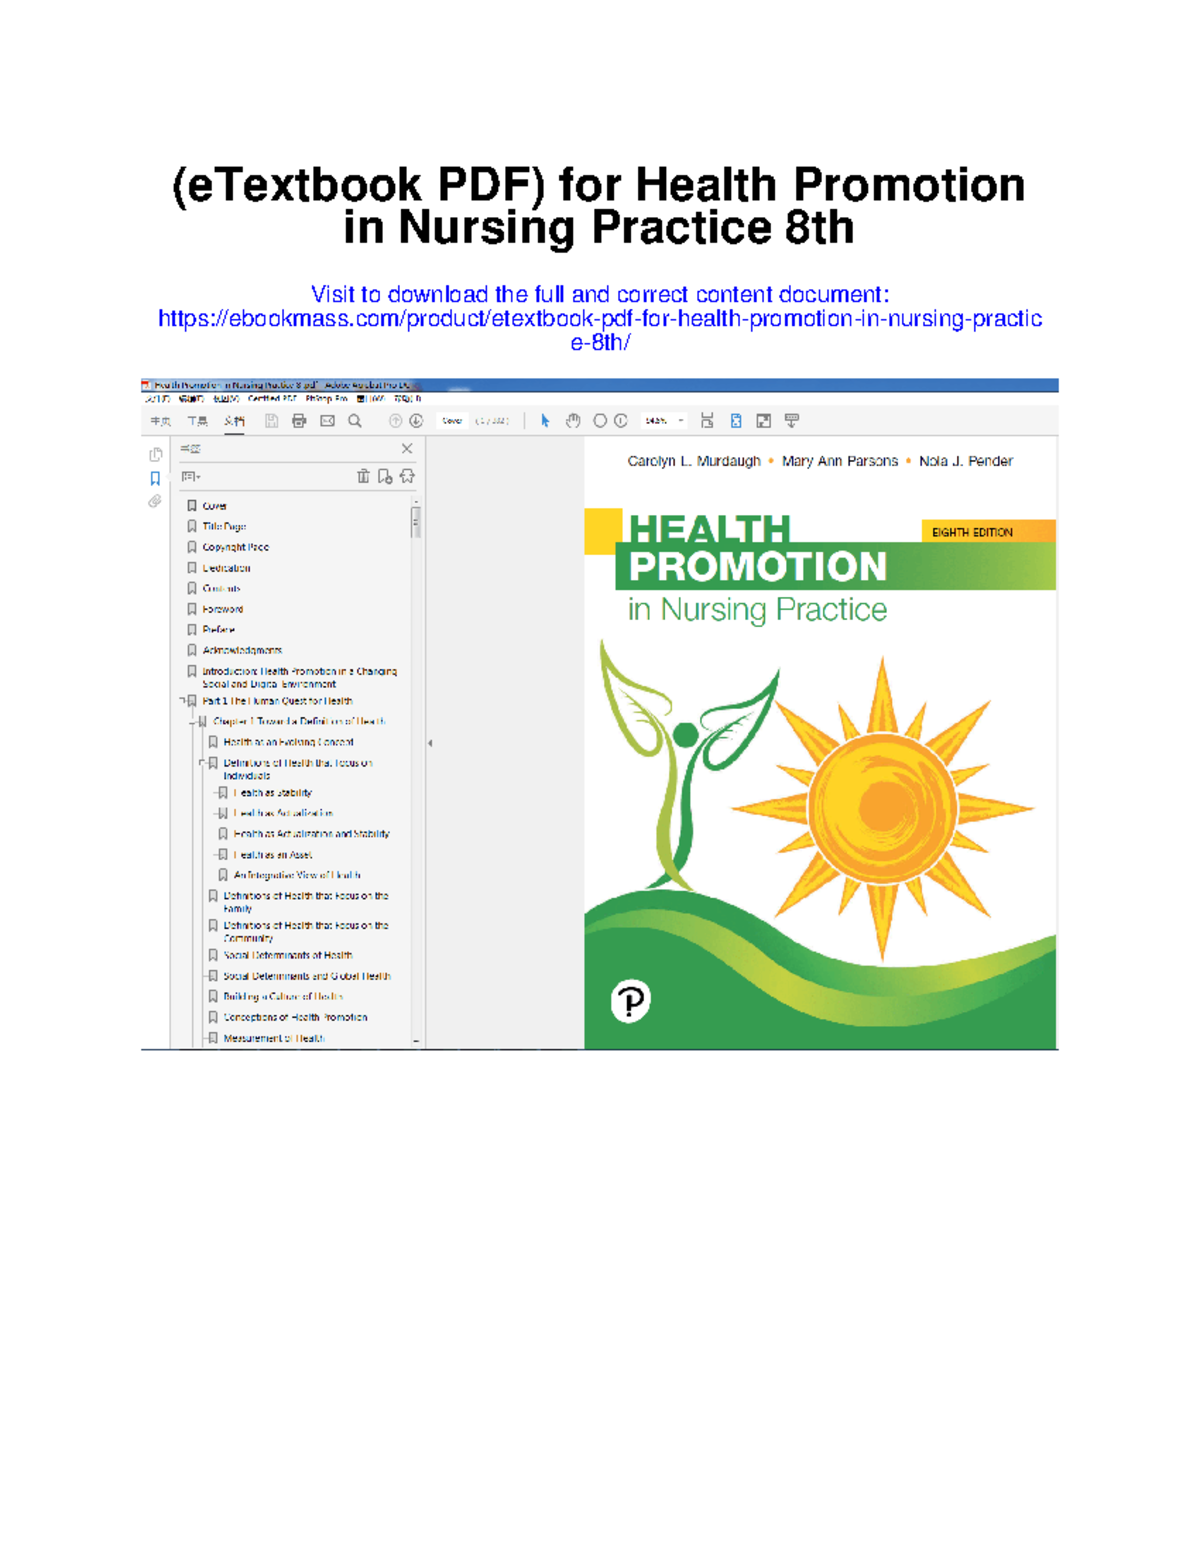Open the Copyright Page bookmark
Image resolution: width=1200 pixels, height=1553 pixels.
pyautogui.click(x=236, y=547)
